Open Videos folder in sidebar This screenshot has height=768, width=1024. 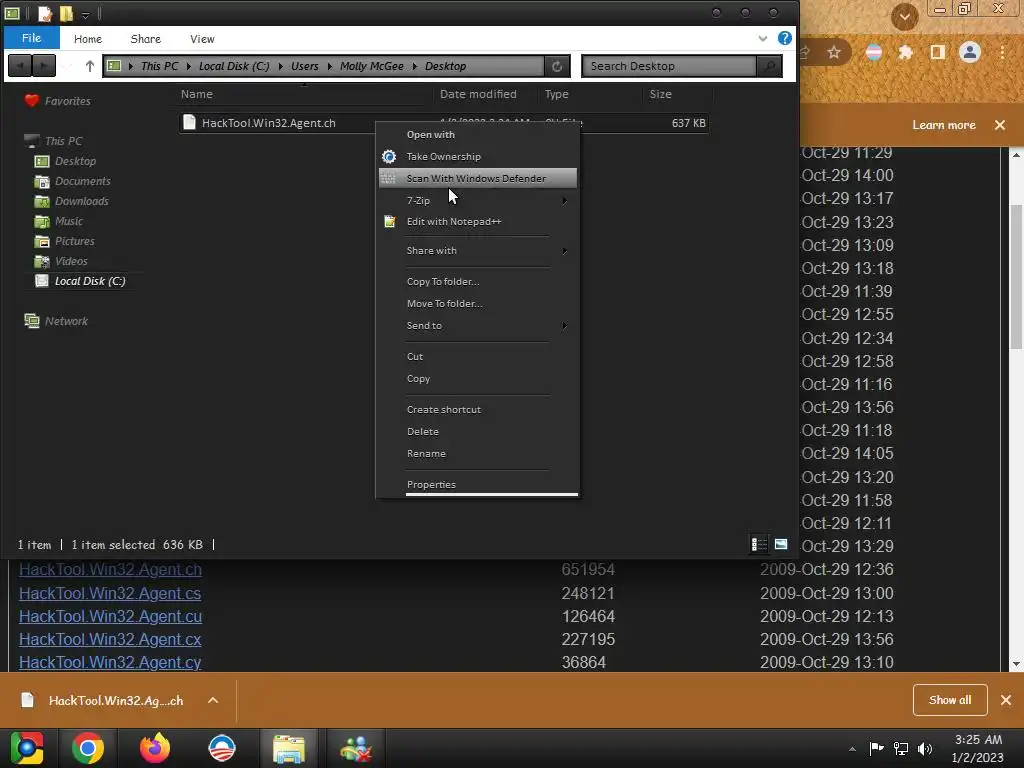pyautogui.click(x=71, y=261)
